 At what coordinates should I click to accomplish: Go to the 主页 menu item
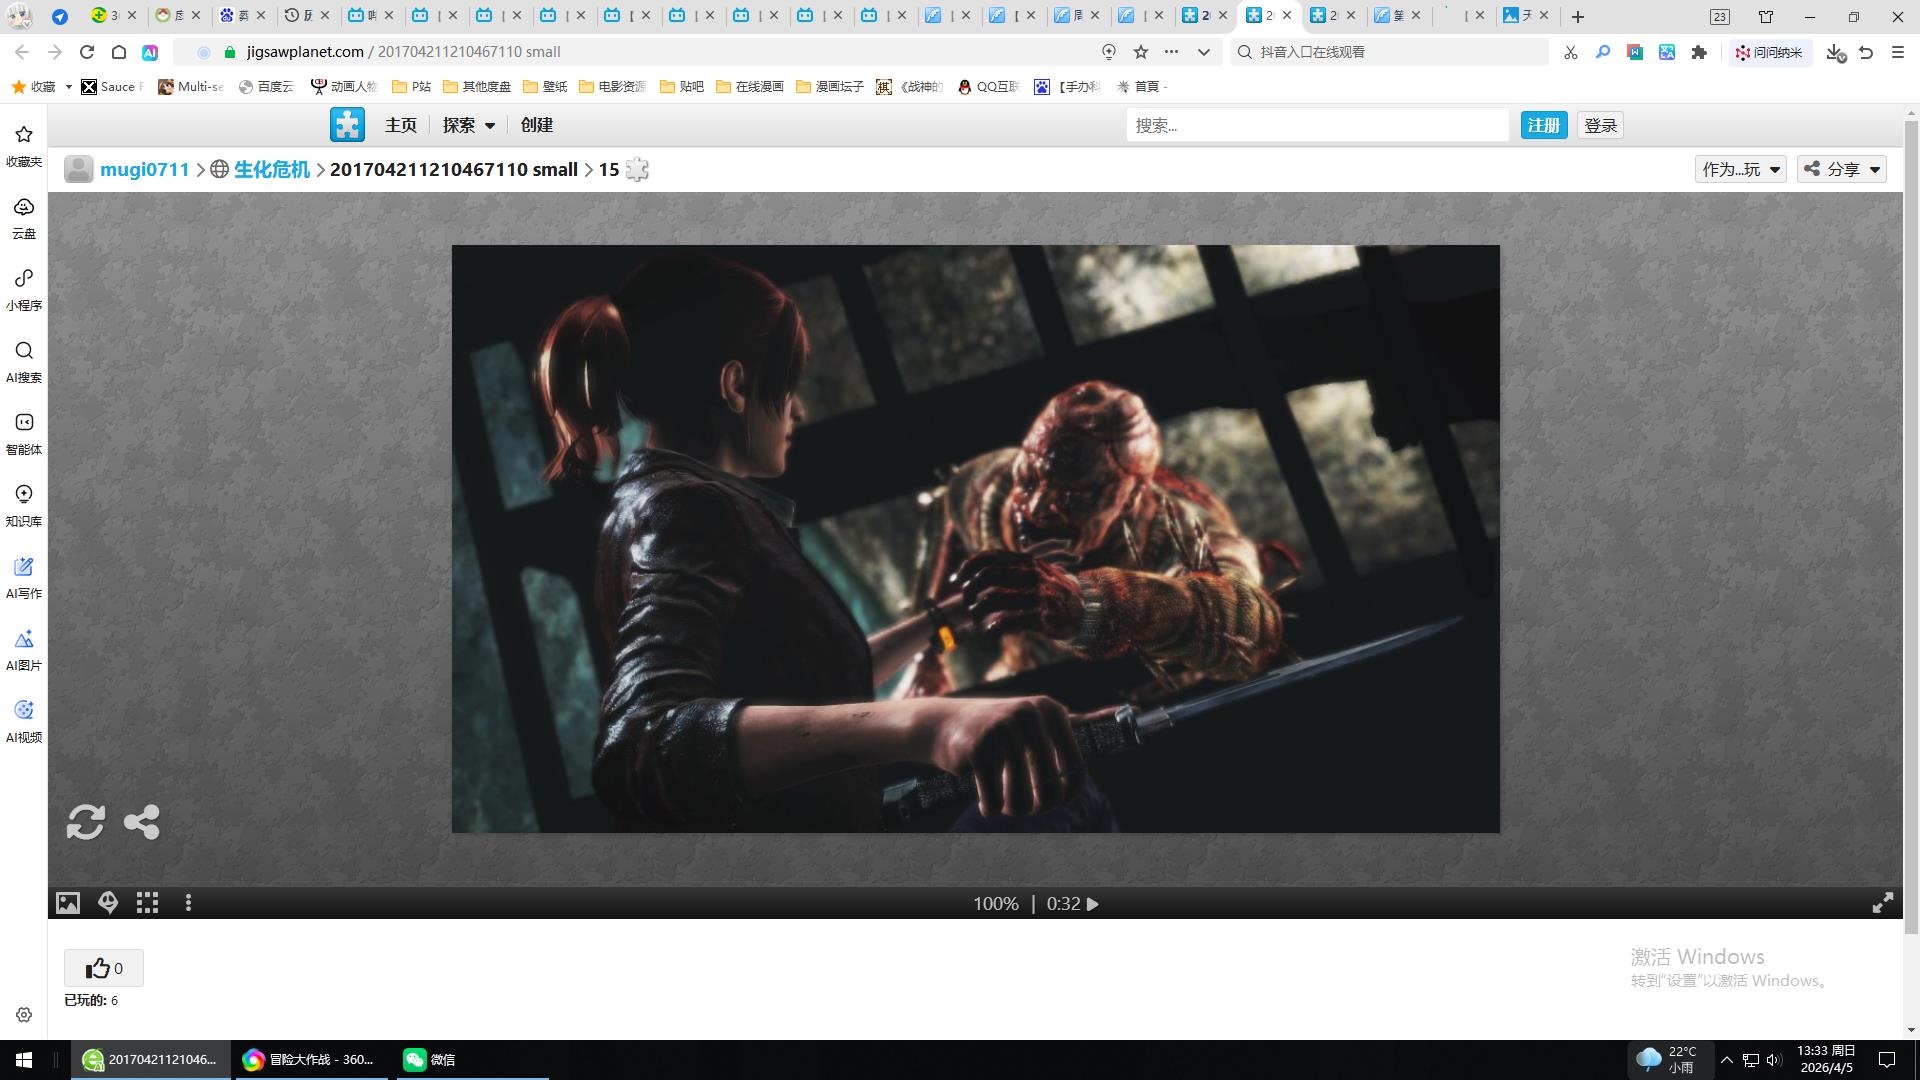(401, 125)
